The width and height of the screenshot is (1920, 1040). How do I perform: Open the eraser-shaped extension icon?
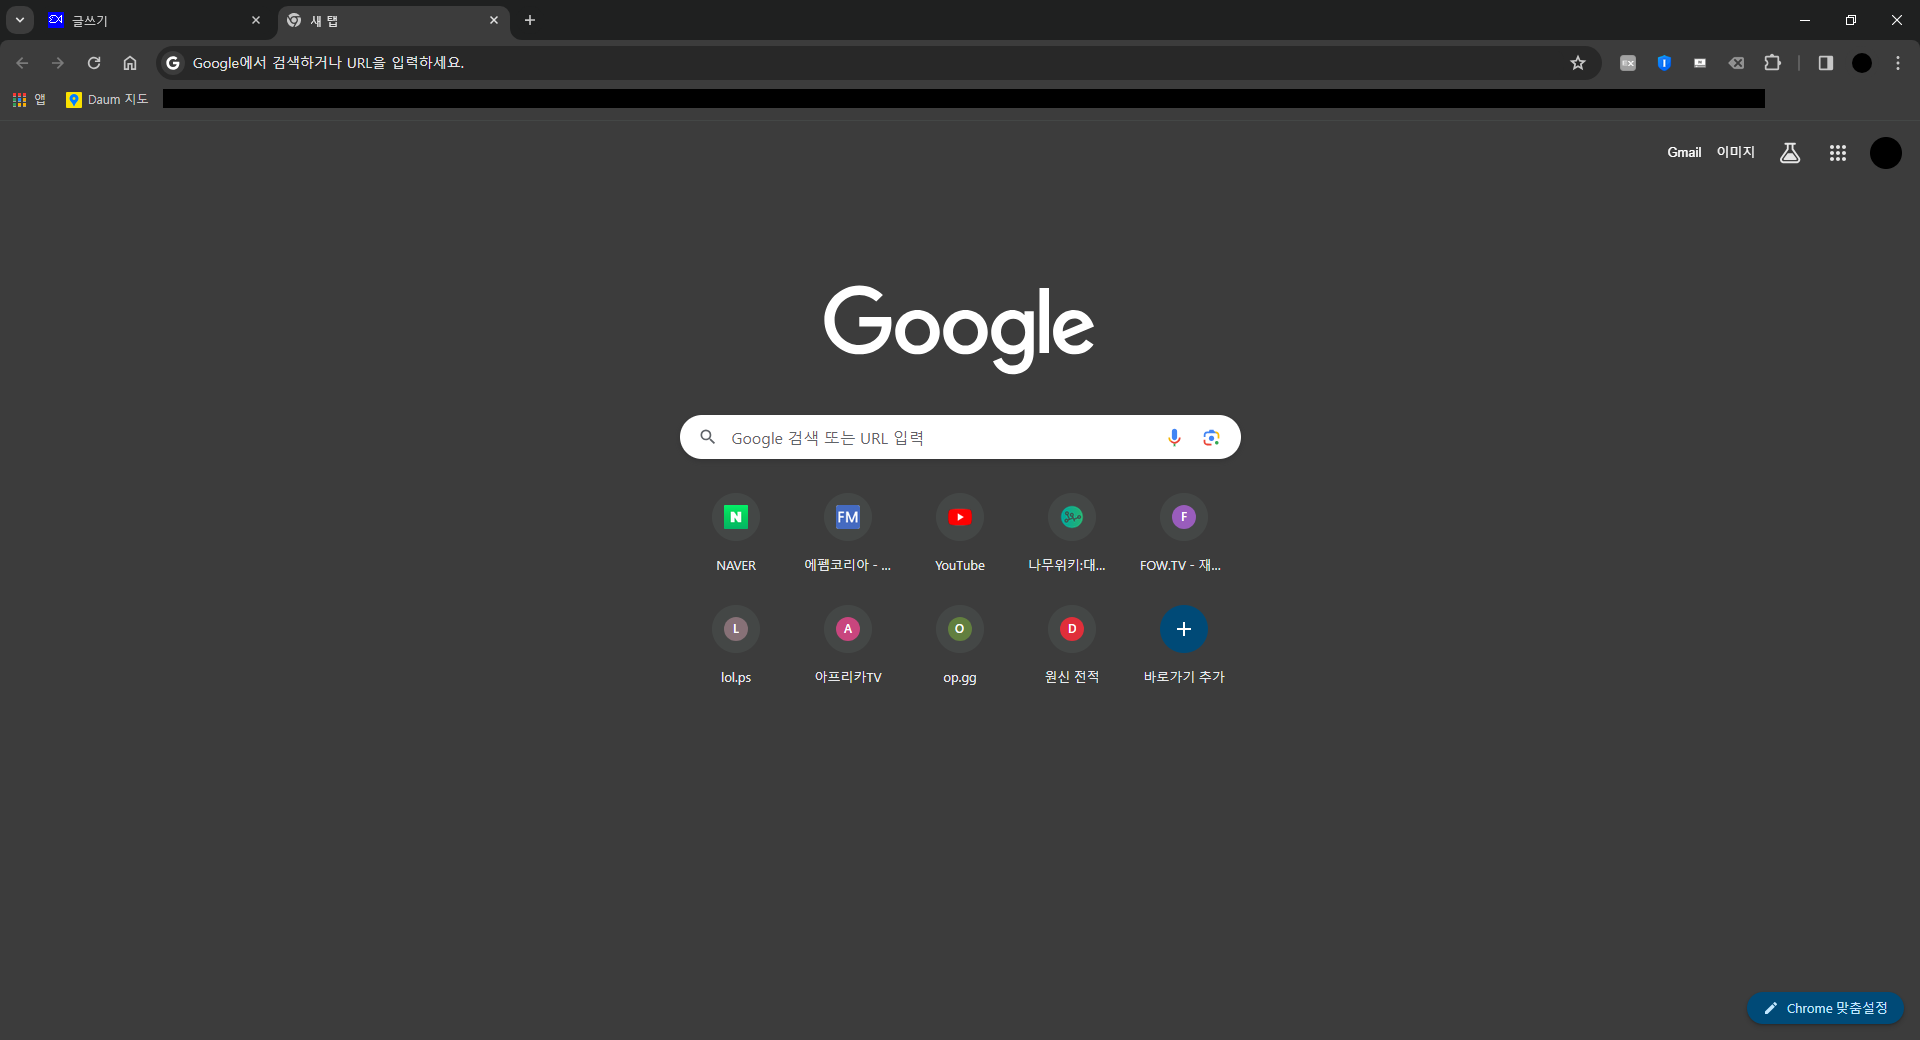1736,63
